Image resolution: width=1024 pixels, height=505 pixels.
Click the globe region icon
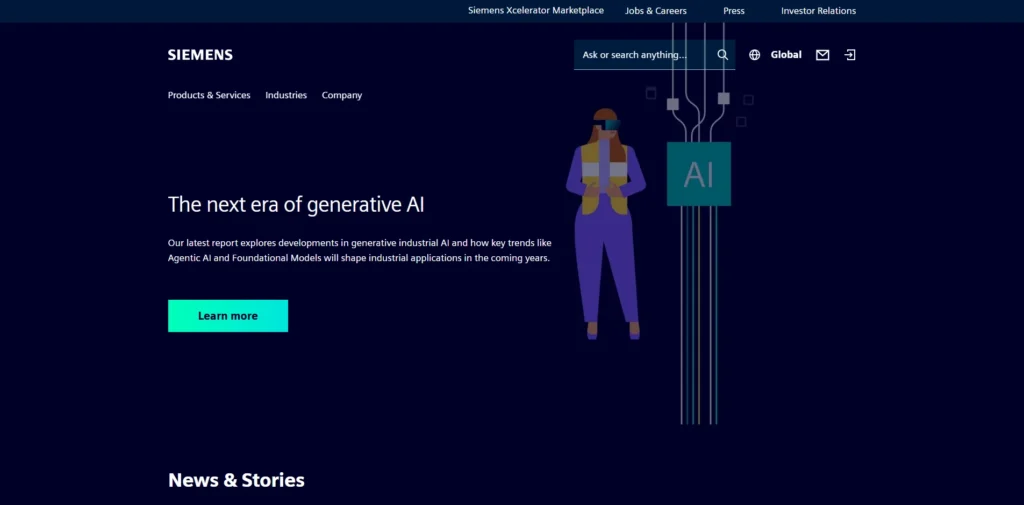[754, 55]
